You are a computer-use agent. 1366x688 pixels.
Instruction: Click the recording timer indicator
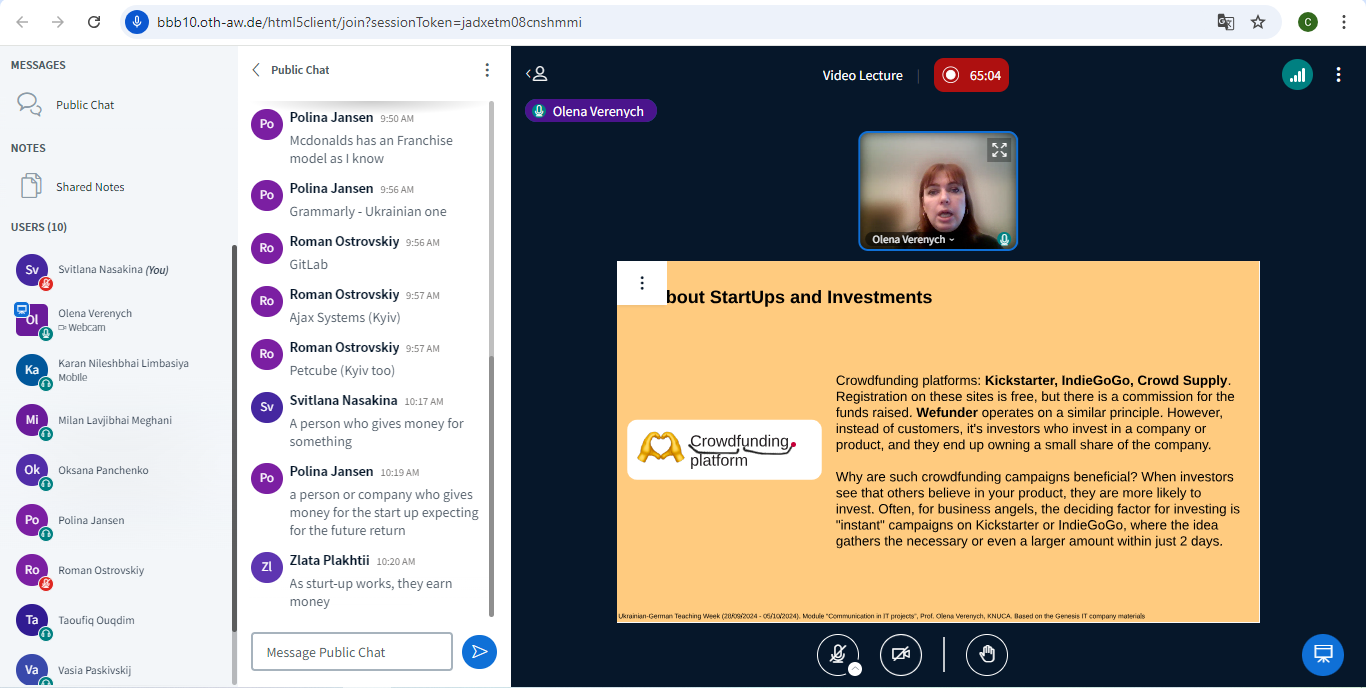[971, 75]
